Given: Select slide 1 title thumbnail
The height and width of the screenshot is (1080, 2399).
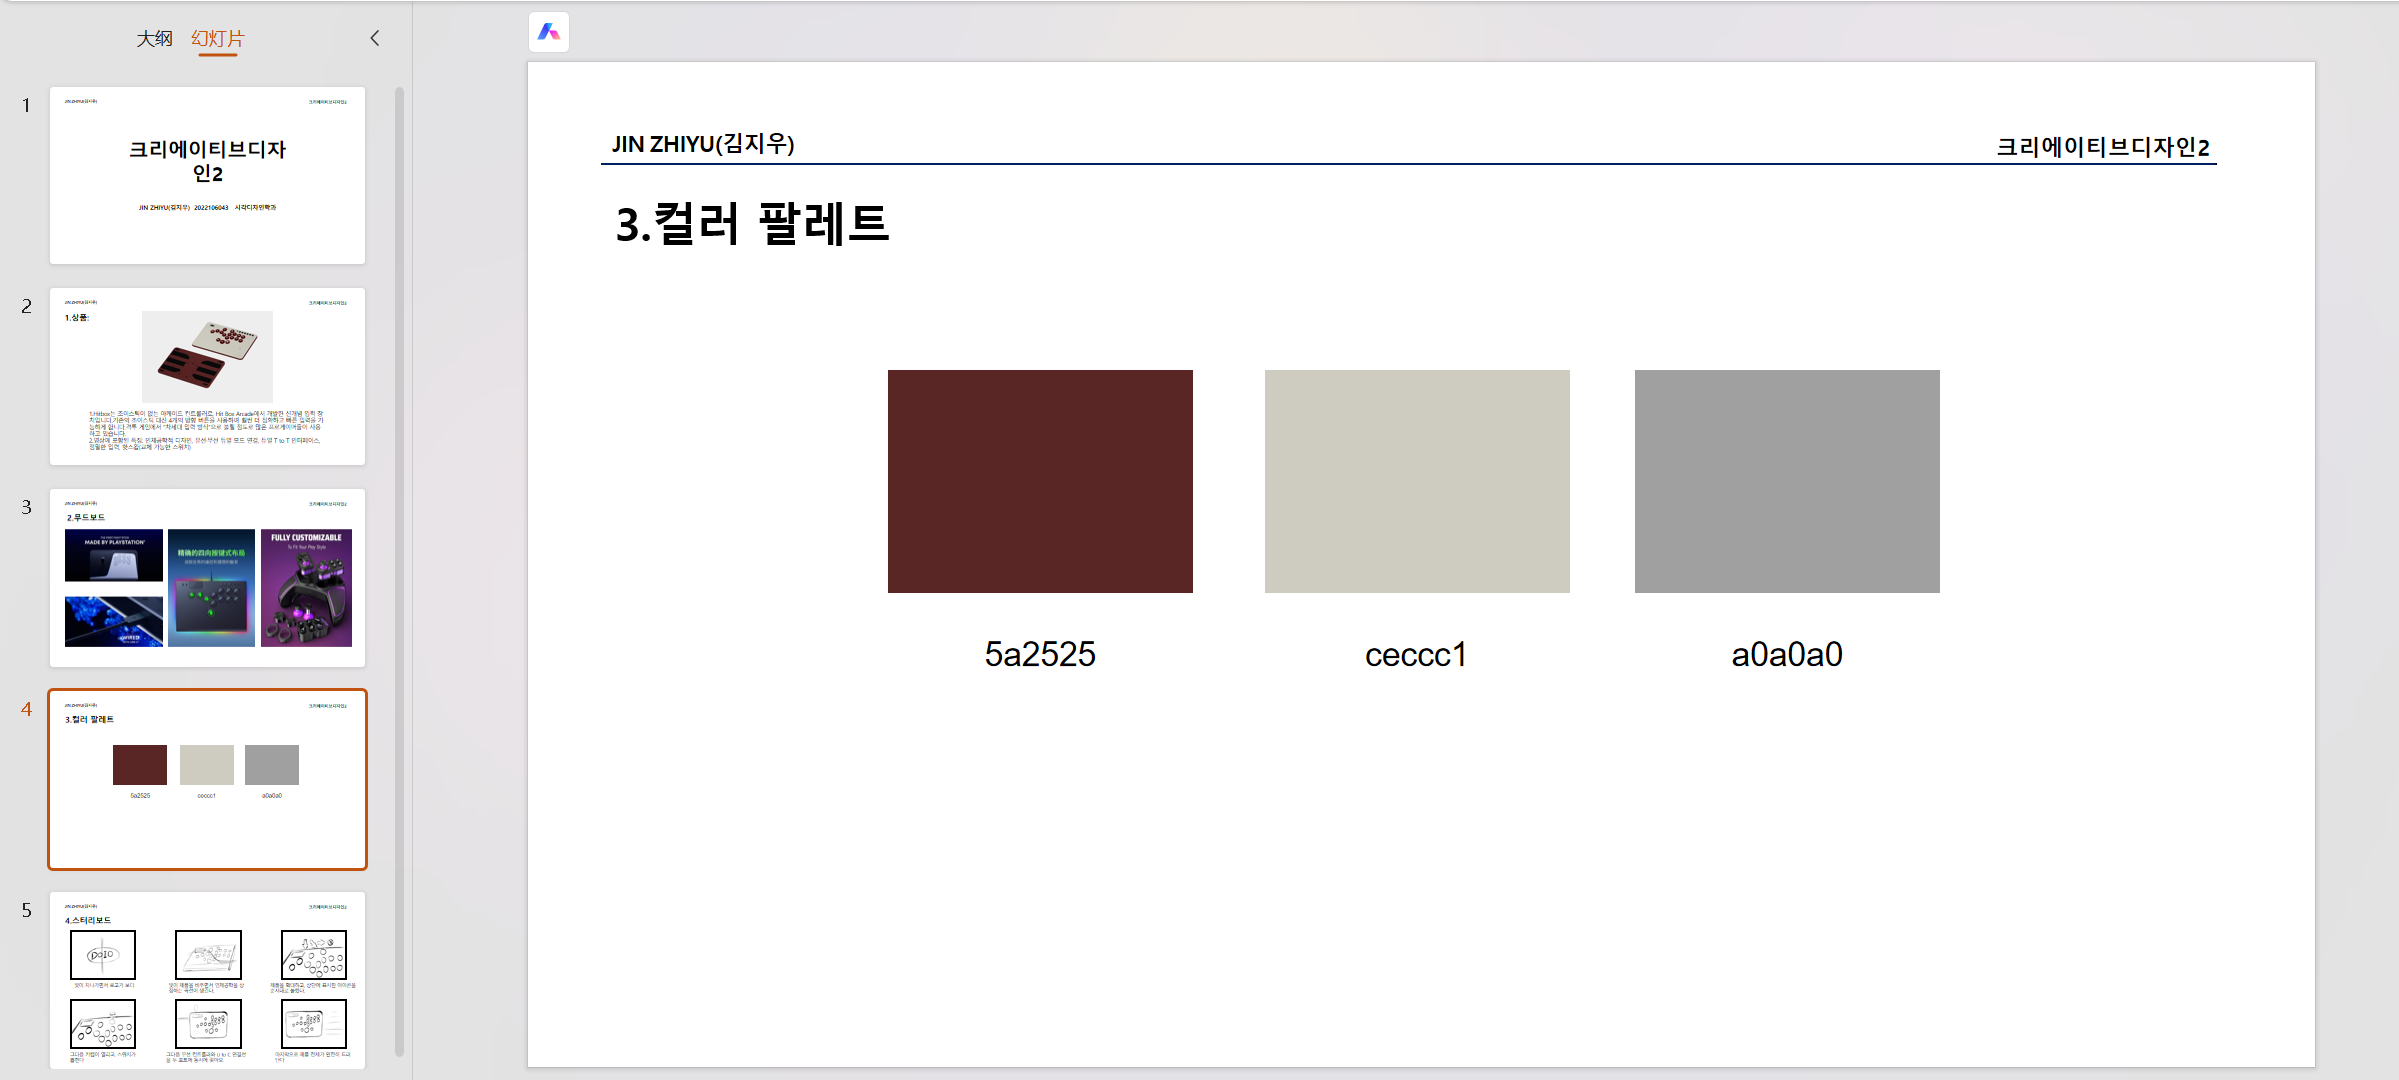Looking at the screenshot, I should pos(207,175).
